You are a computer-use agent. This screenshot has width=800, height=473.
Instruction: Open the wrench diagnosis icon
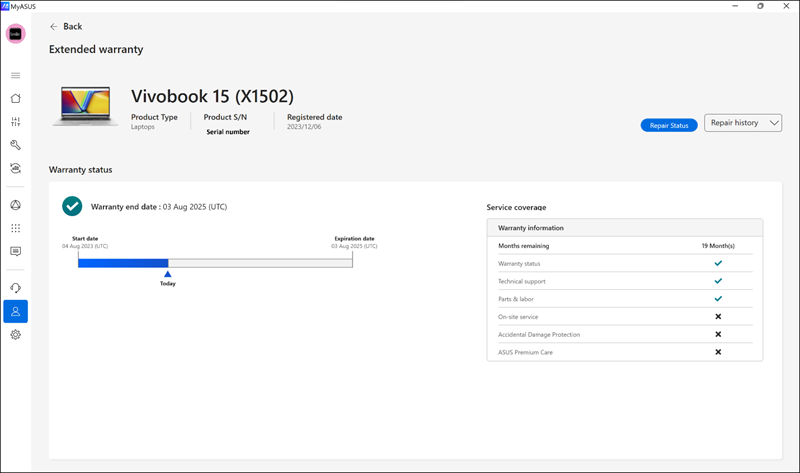click(x=15, y=145)
